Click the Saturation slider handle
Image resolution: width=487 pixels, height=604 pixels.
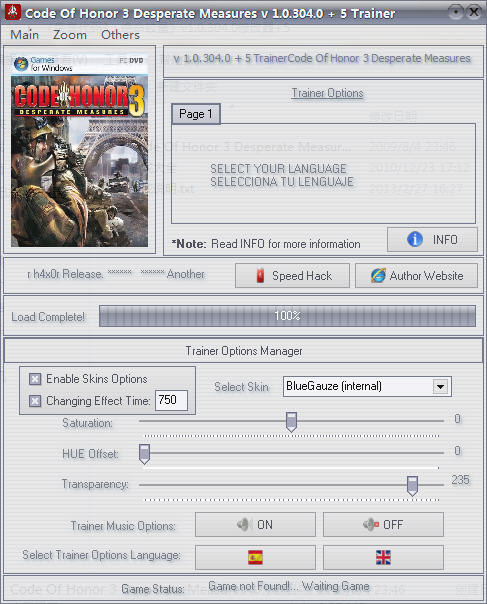(x=291, y=422)
